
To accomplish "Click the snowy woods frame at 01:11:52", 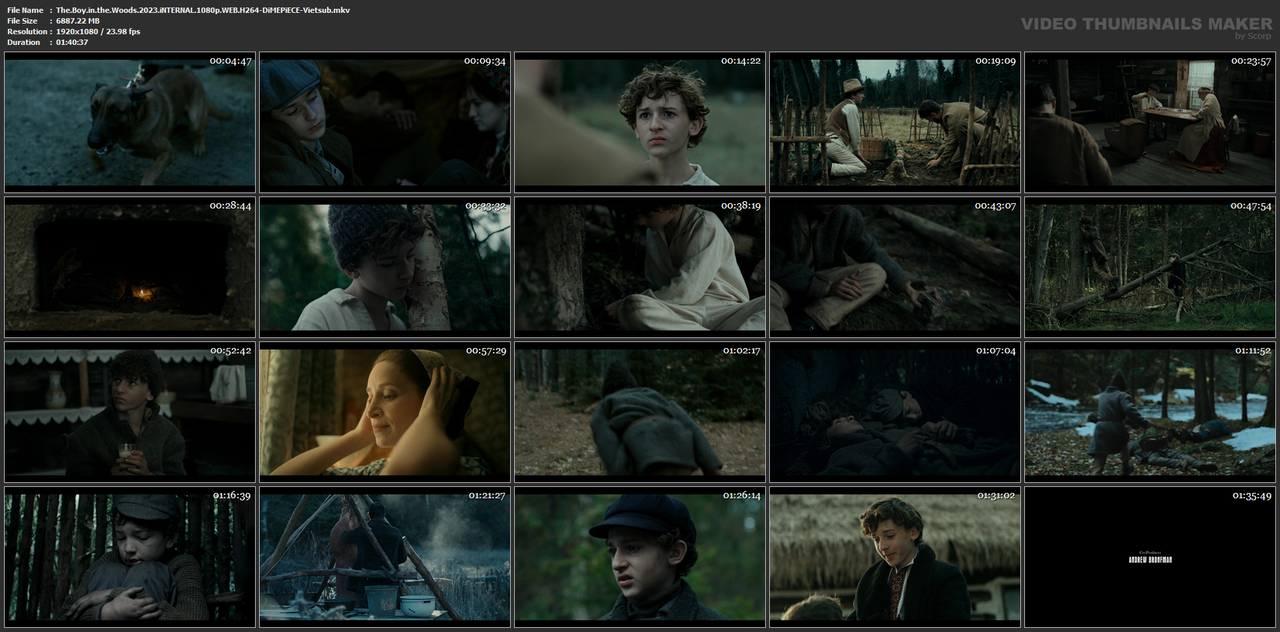I will click(x=1150, y=412).
